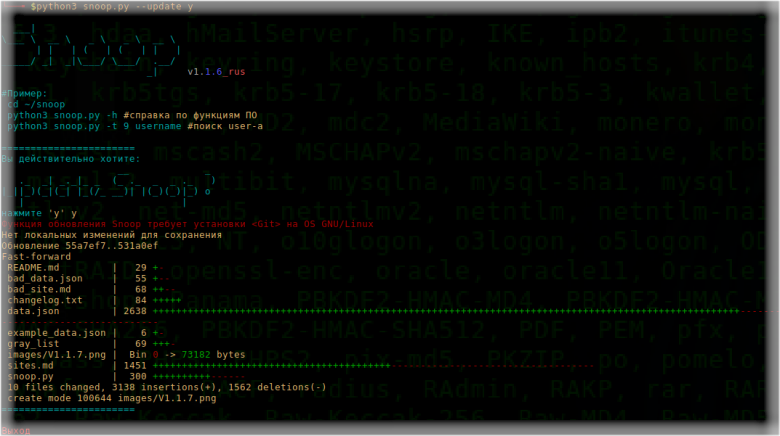Click the README.md file entry
This screenshot has width=780, height=436.
[x=33, y=268]
